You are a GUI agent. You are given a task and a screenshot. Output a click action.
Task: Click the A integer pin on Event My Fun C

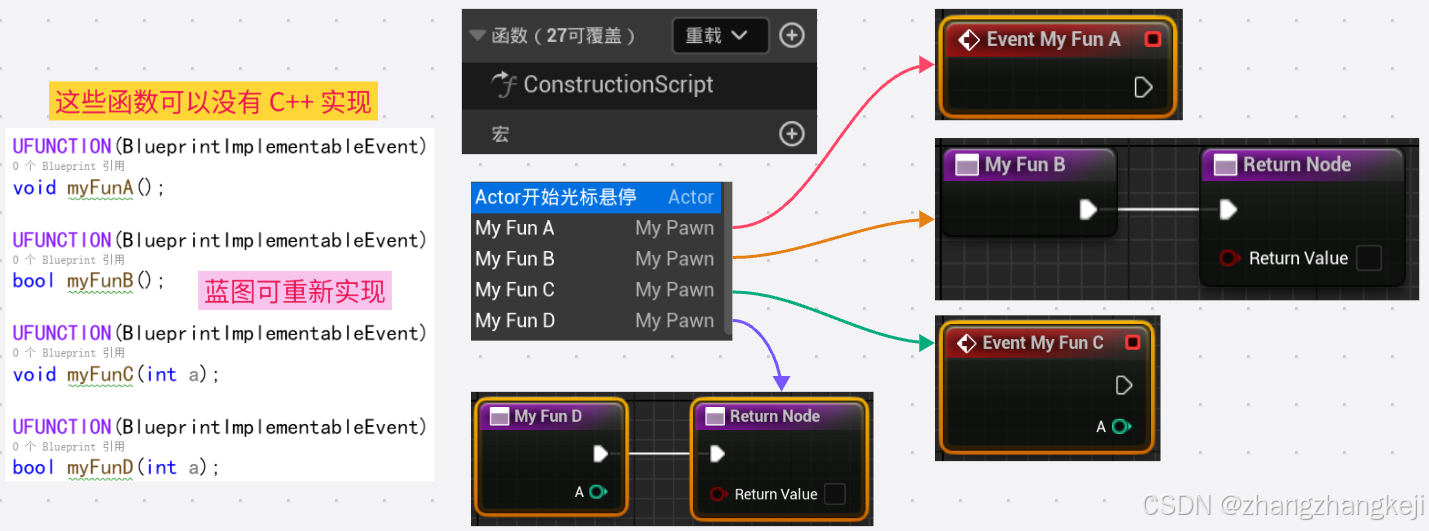click(x=1120, y=426)
